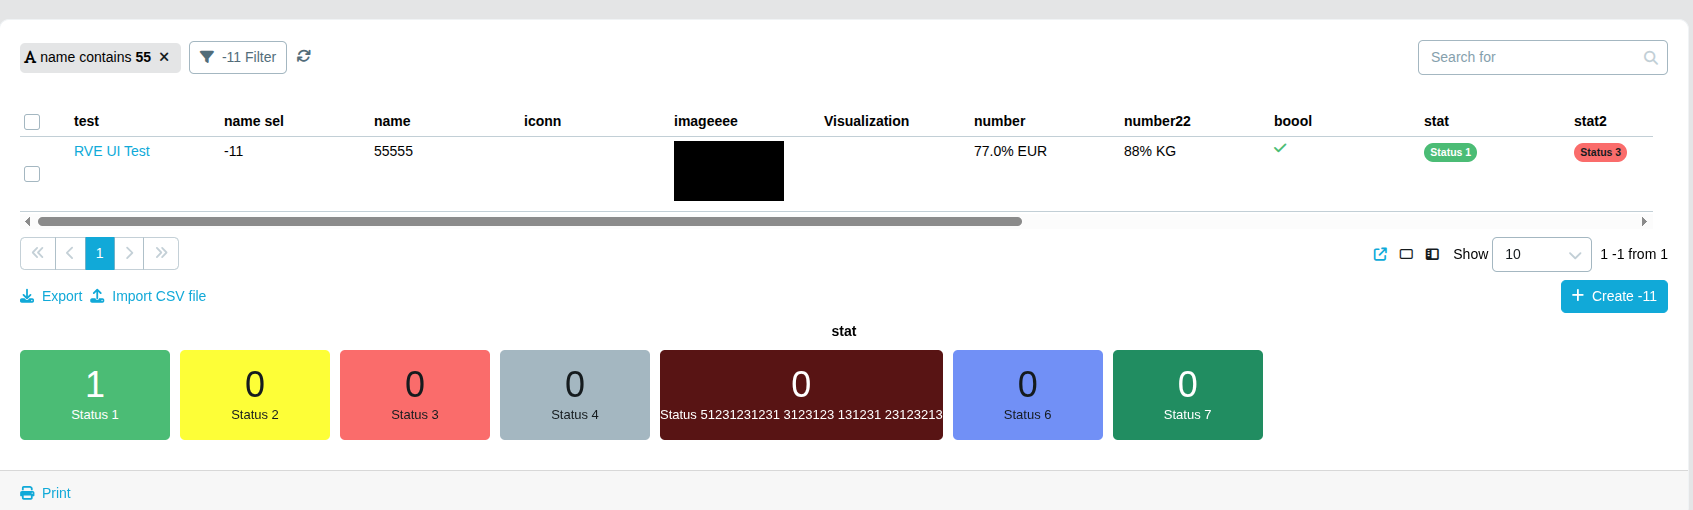Go to first page of results
1693x510 pixels.
click(38, 253)
